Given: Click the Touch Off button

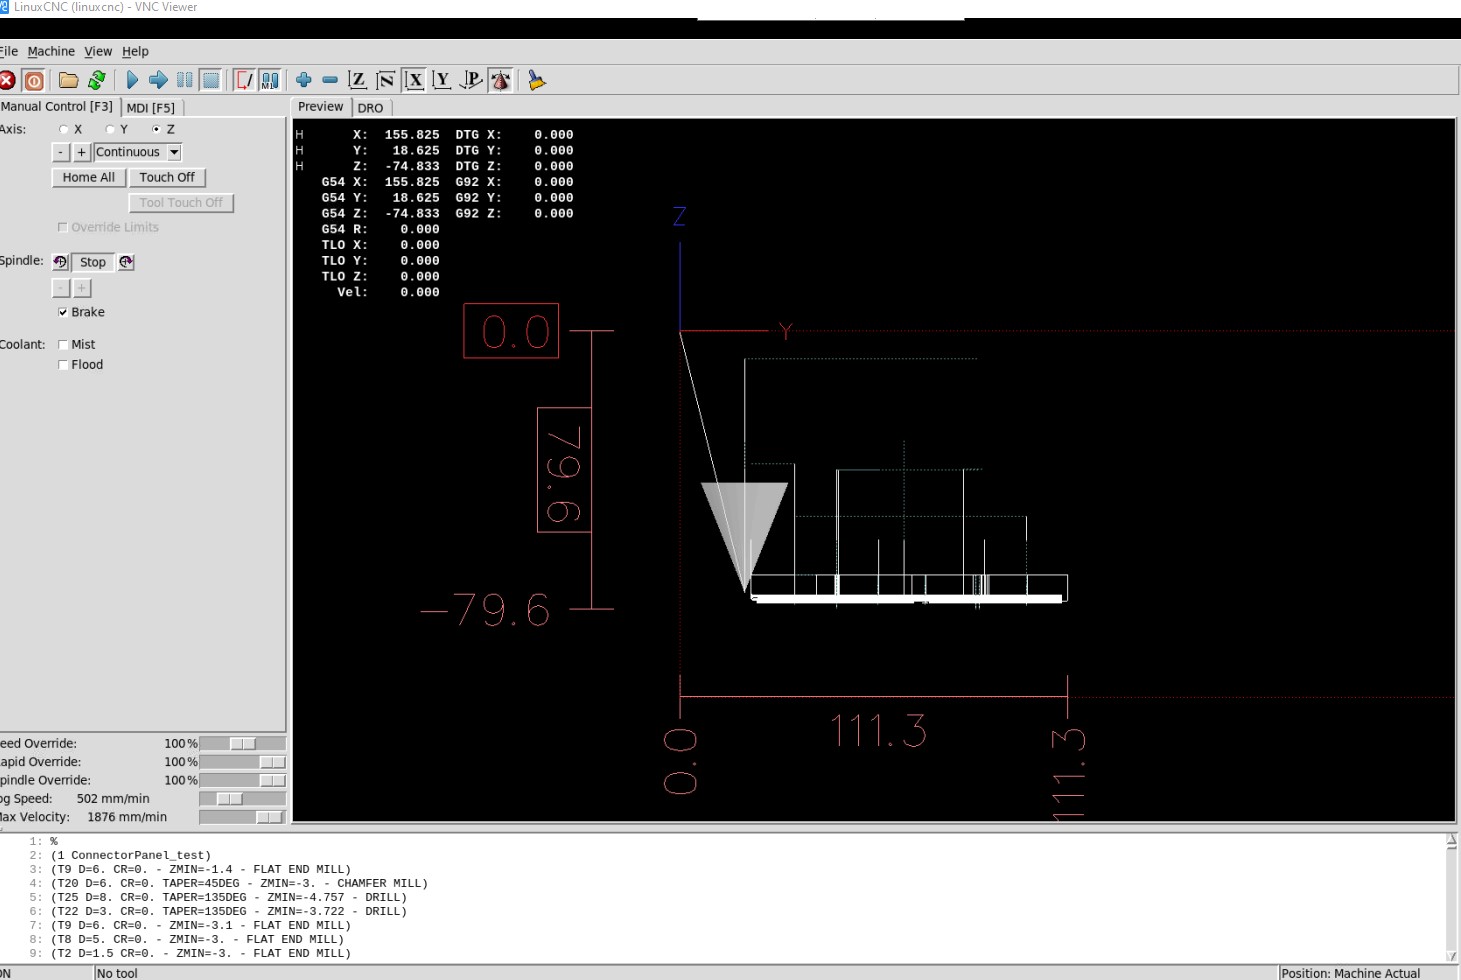Looking at the screenshot, I should click(167, 177).
